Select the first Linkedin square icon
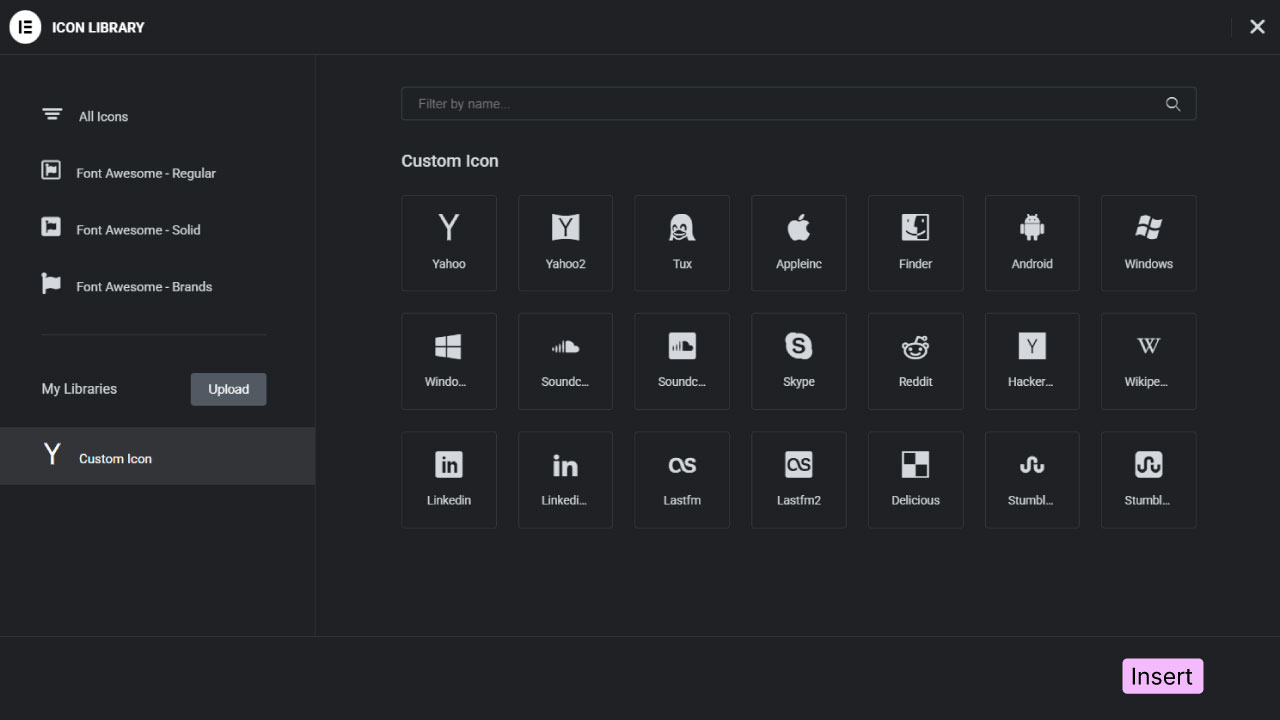 (x=448, y=479)
